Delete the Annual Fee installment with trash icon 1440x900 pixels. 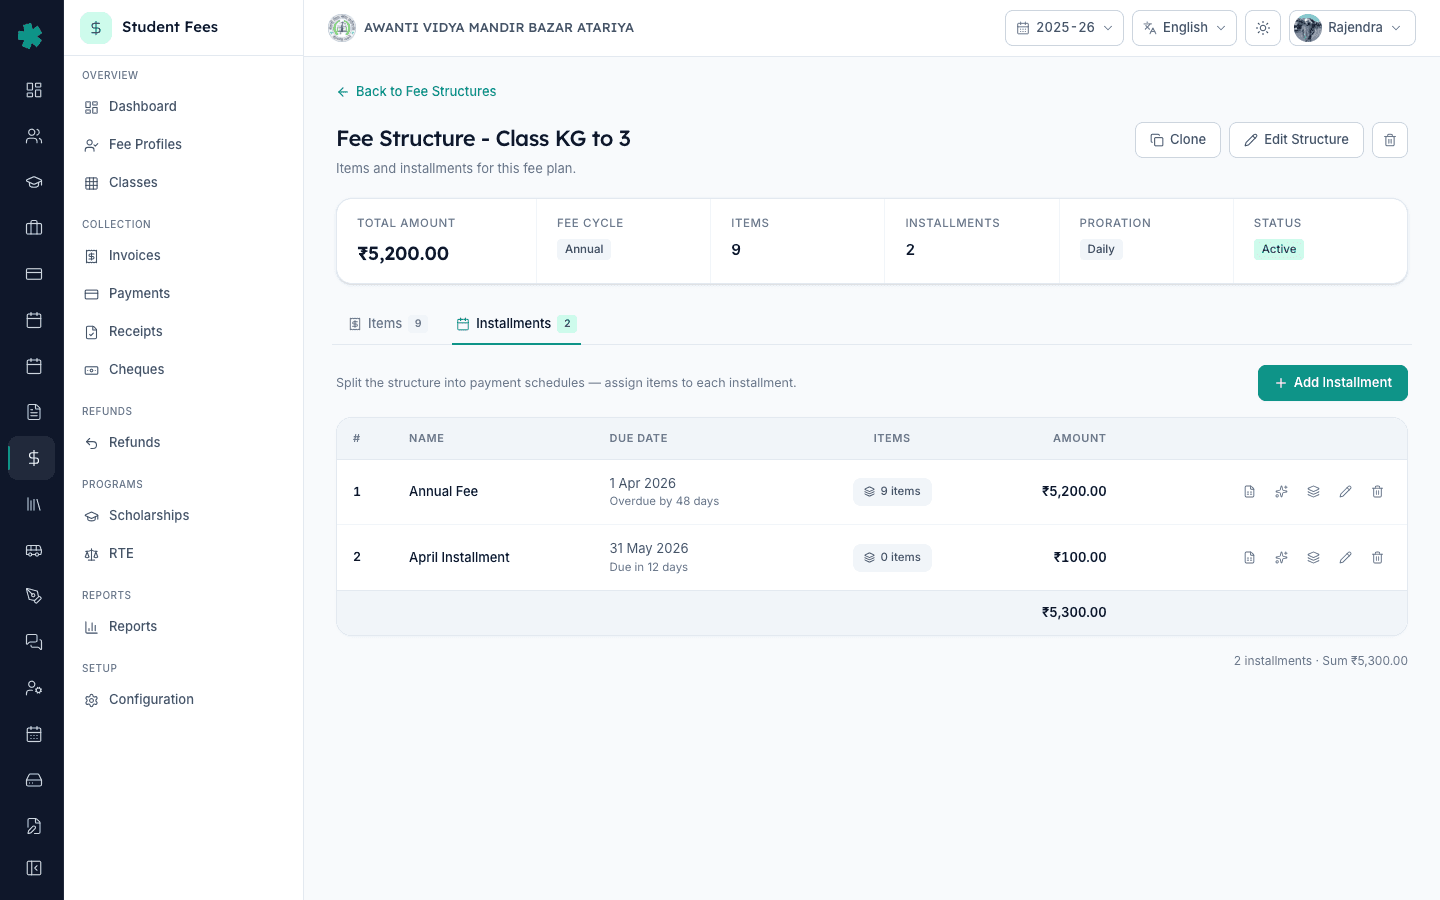(1377, 492)
